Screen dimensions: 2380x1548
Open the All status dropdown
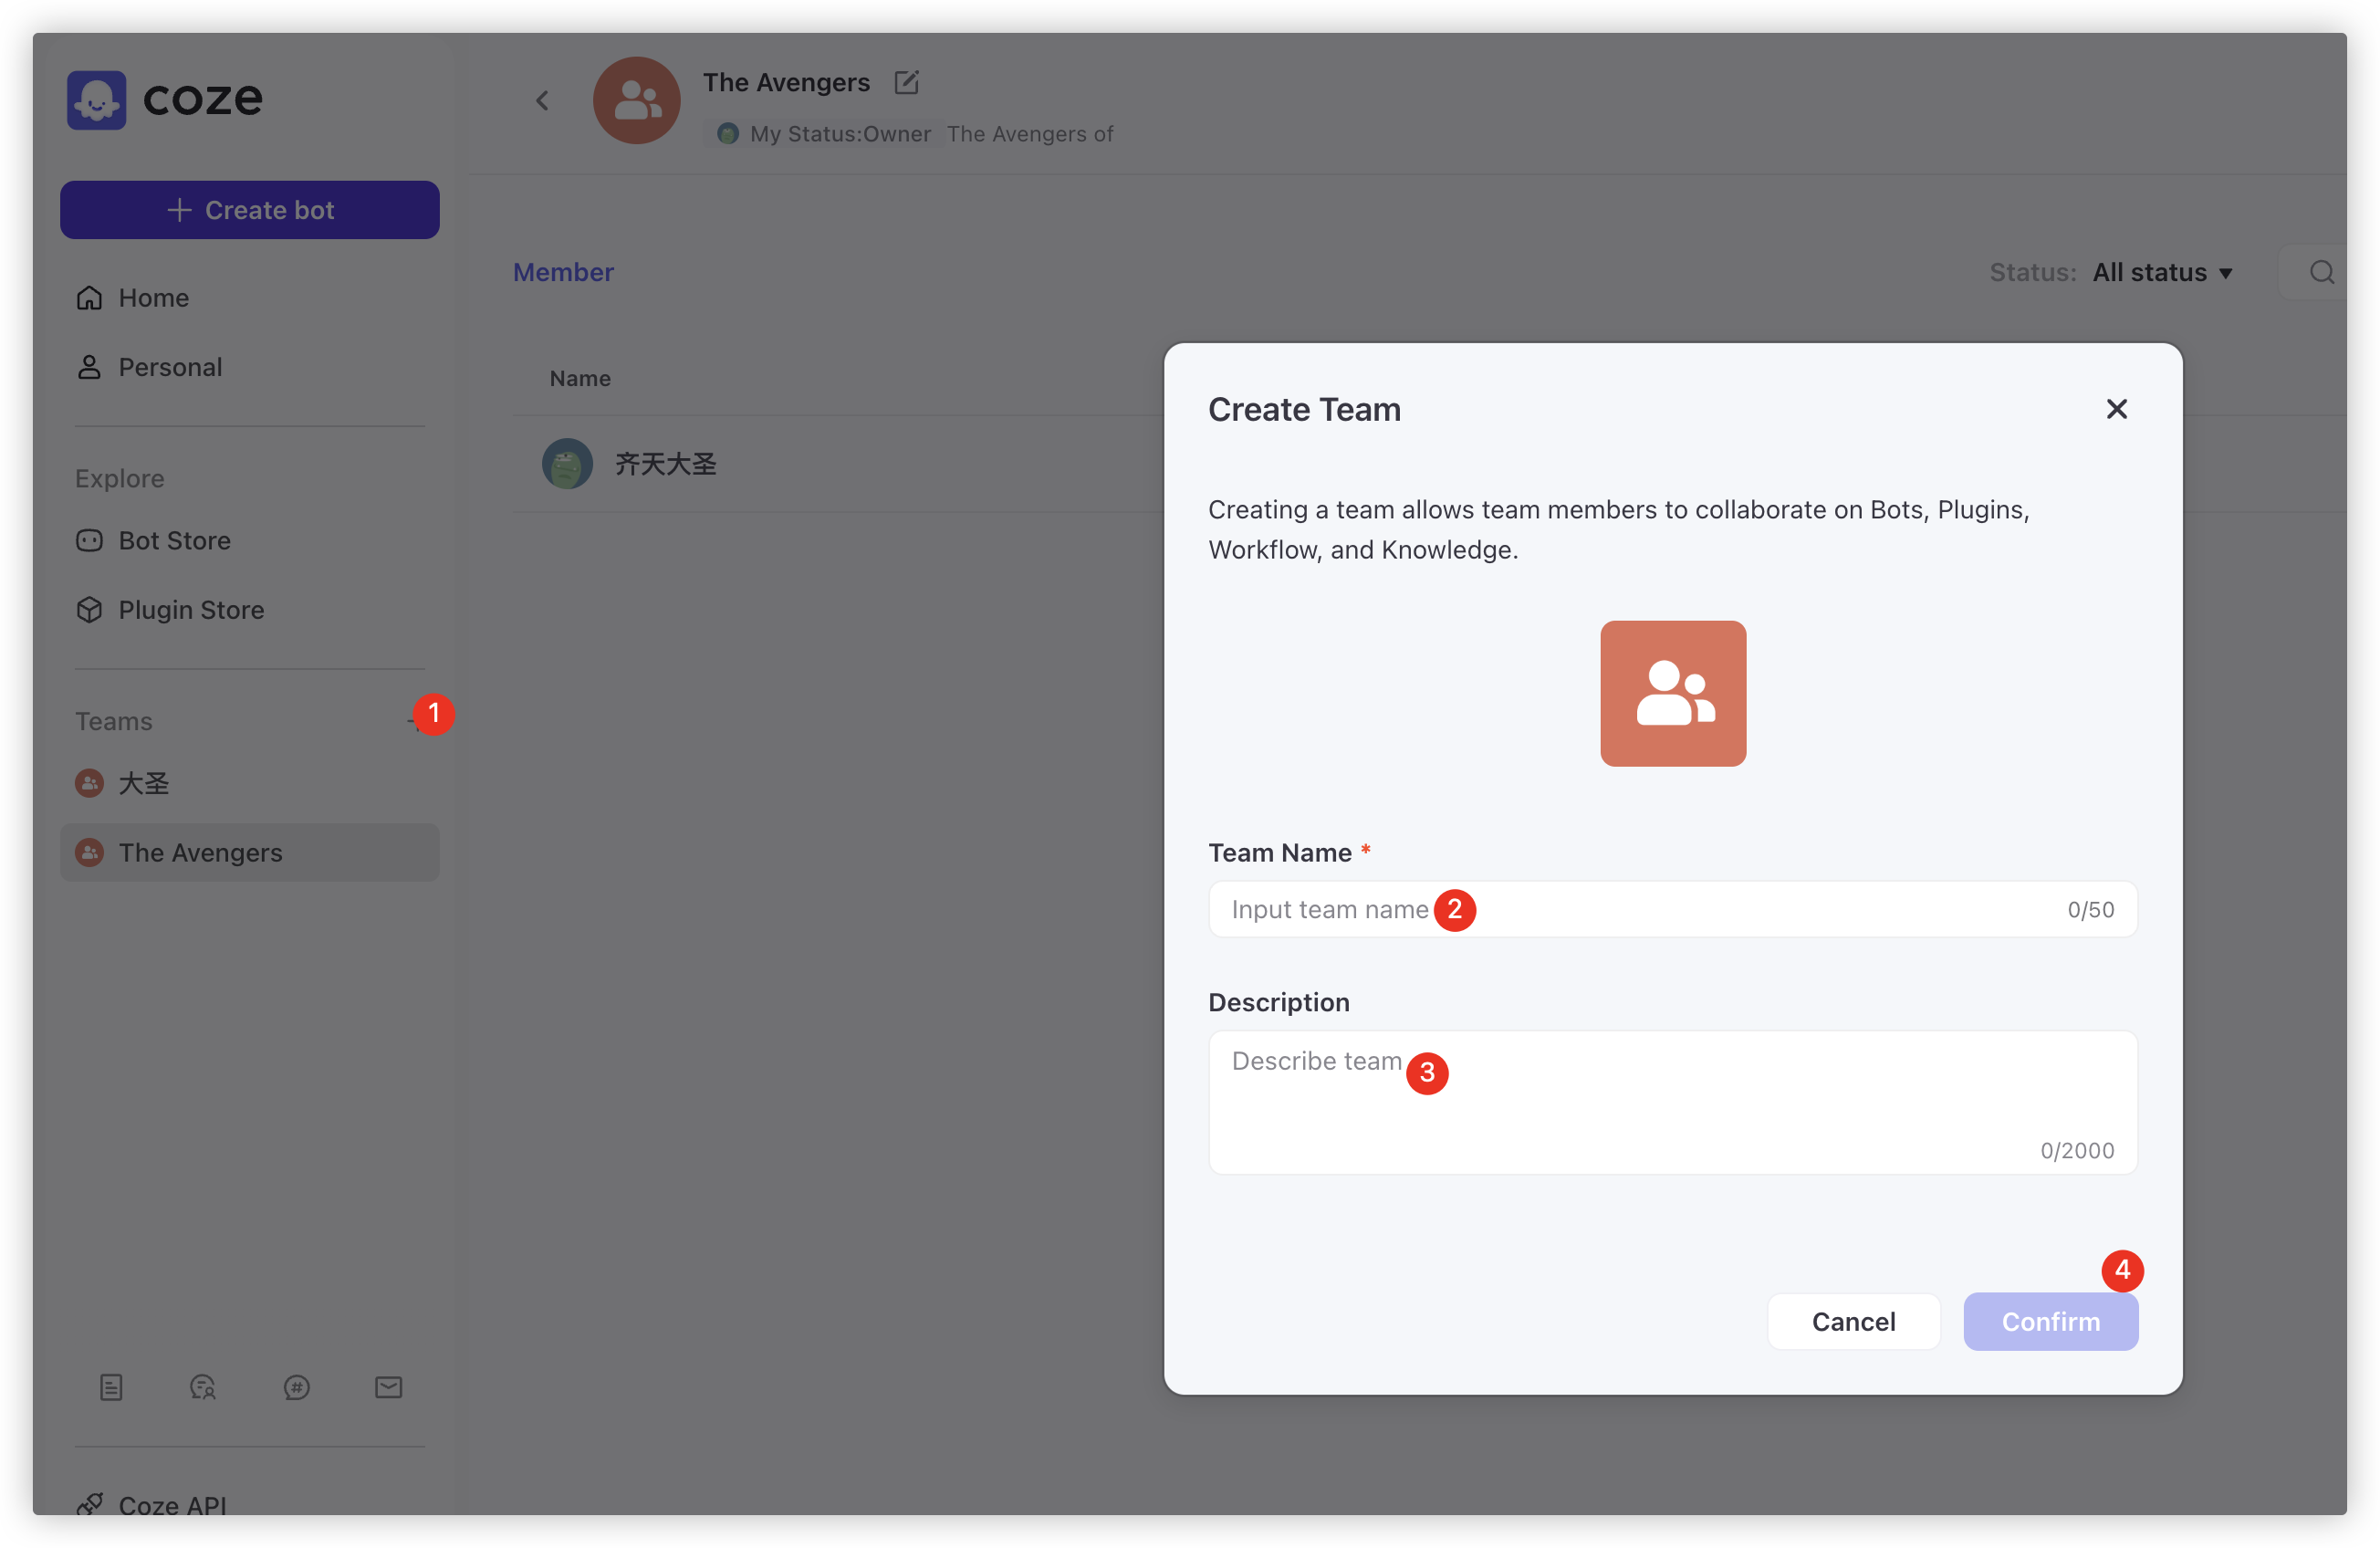2162,272
